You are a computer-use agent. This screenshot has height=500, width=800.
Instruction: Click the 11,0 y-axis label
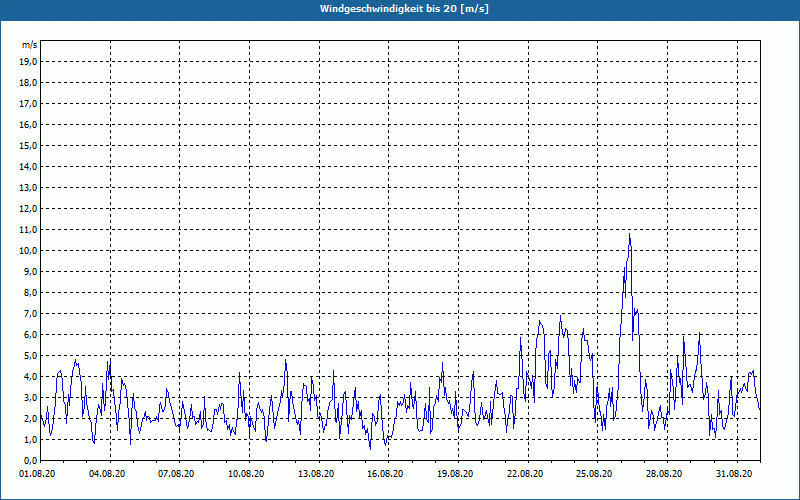coord(28,230)
